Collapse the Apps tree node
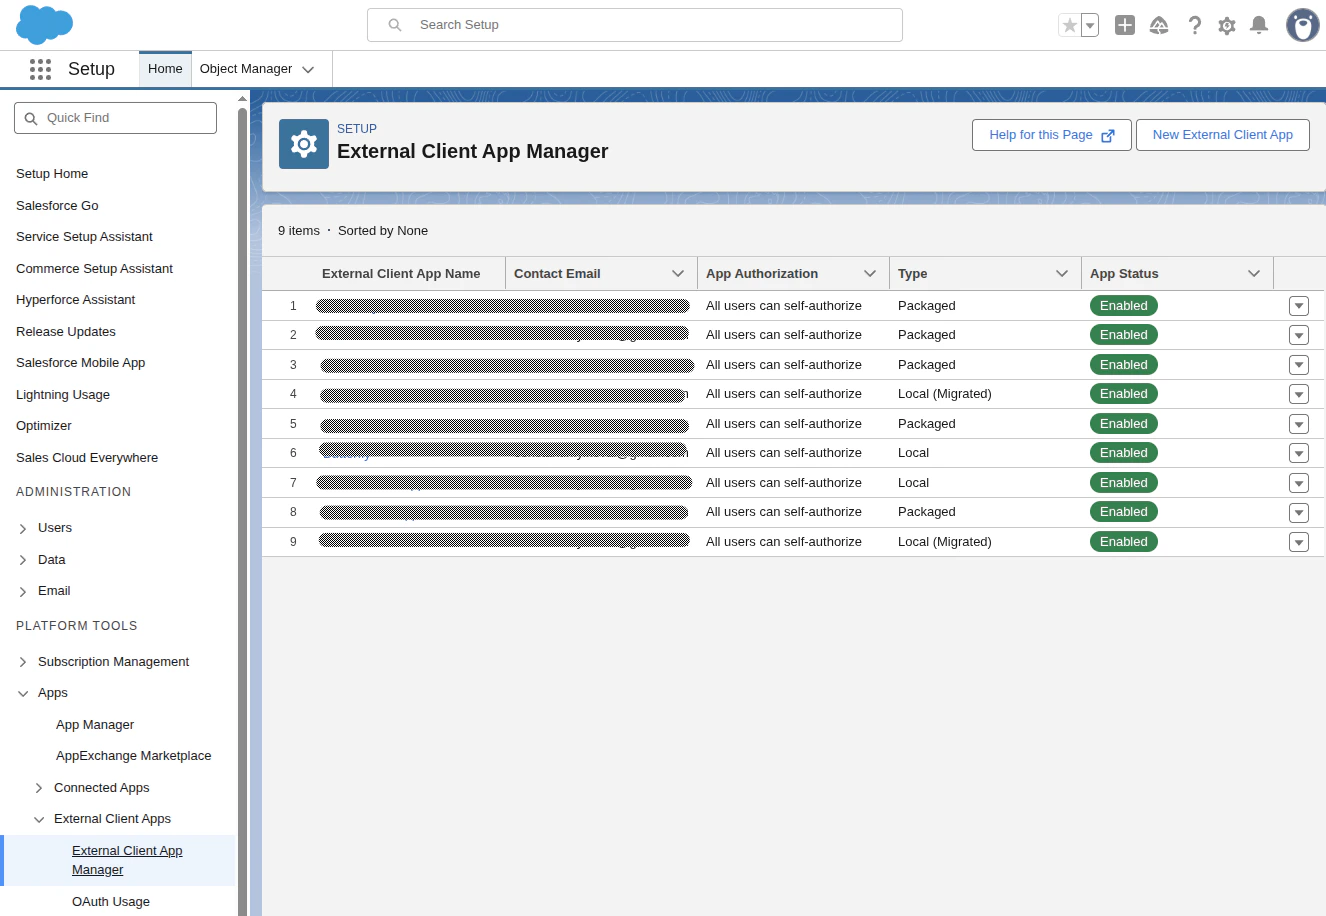The height and width of the screenshot is (916, 1326). [23, 693]
